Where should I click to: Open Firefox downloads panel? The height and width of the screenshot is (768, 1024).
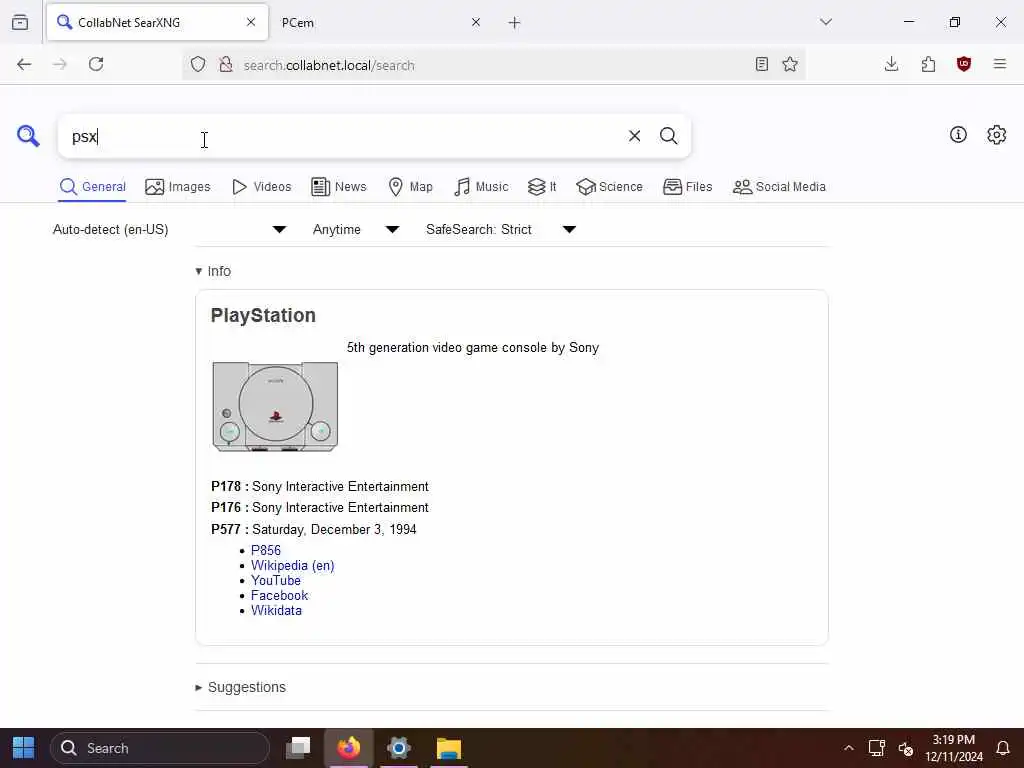click(891, 64)
